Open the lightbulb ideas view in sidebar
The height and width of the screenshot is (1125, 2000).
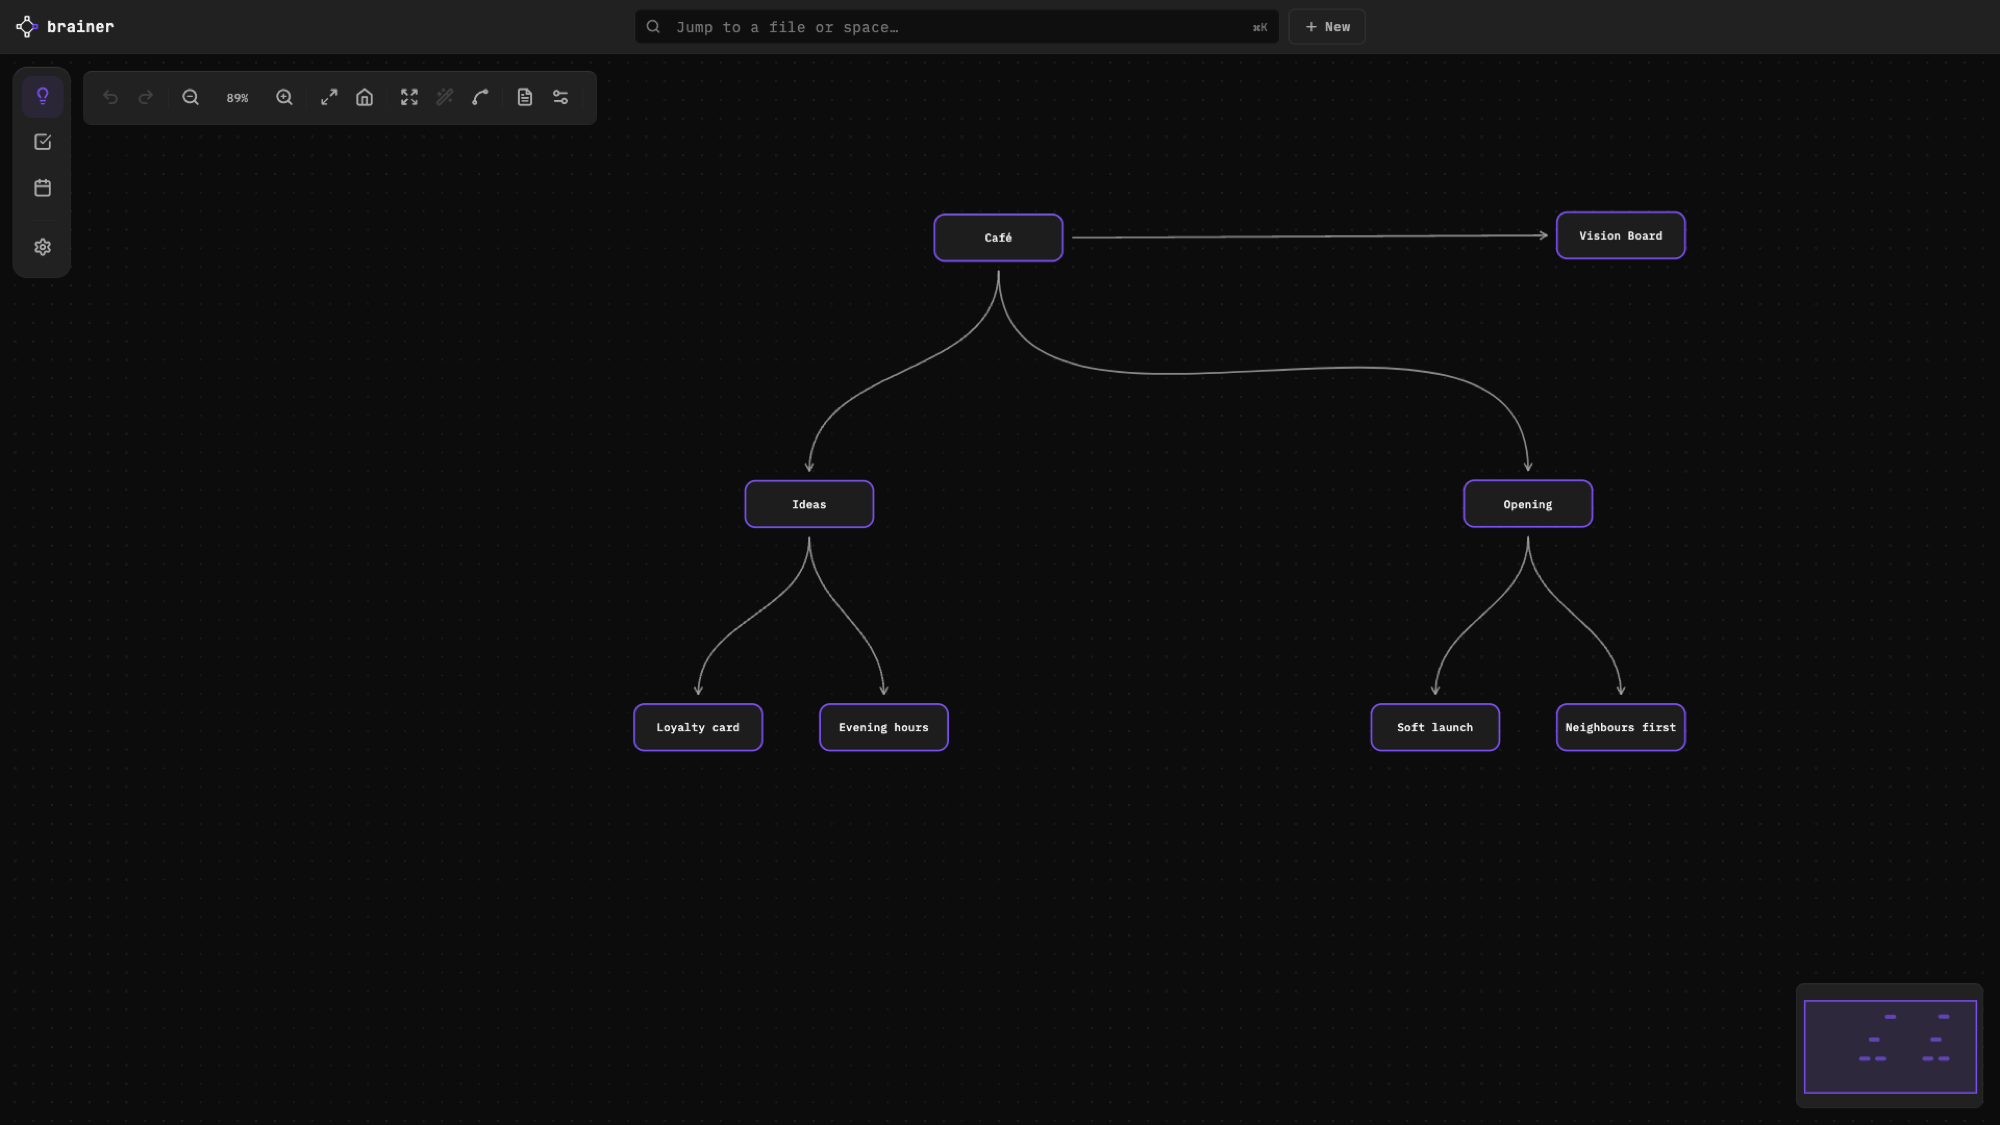[42, 96]
